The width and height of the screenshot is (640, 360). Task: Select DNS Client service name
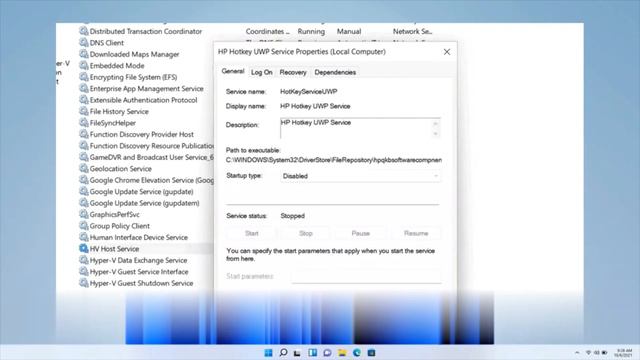107,42
